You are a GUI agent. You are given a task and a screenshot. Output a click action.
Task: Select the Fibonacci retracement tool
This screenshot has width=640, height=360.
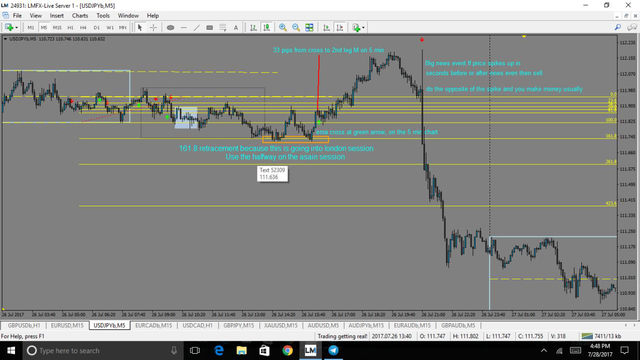(222, 27)
